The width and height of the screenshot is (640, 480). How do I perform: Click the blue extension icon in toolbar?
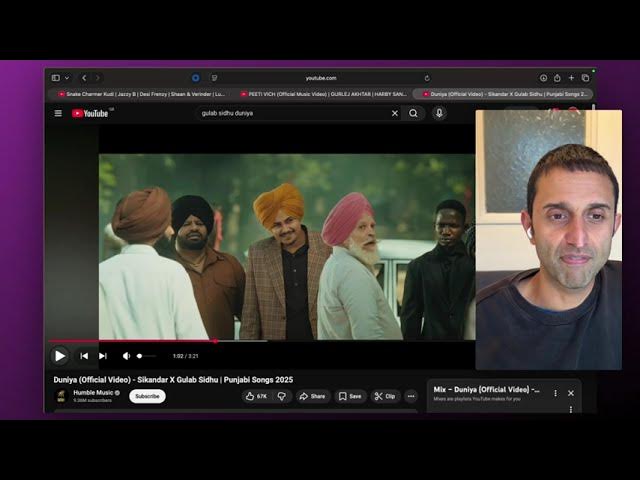coord(196,78)
